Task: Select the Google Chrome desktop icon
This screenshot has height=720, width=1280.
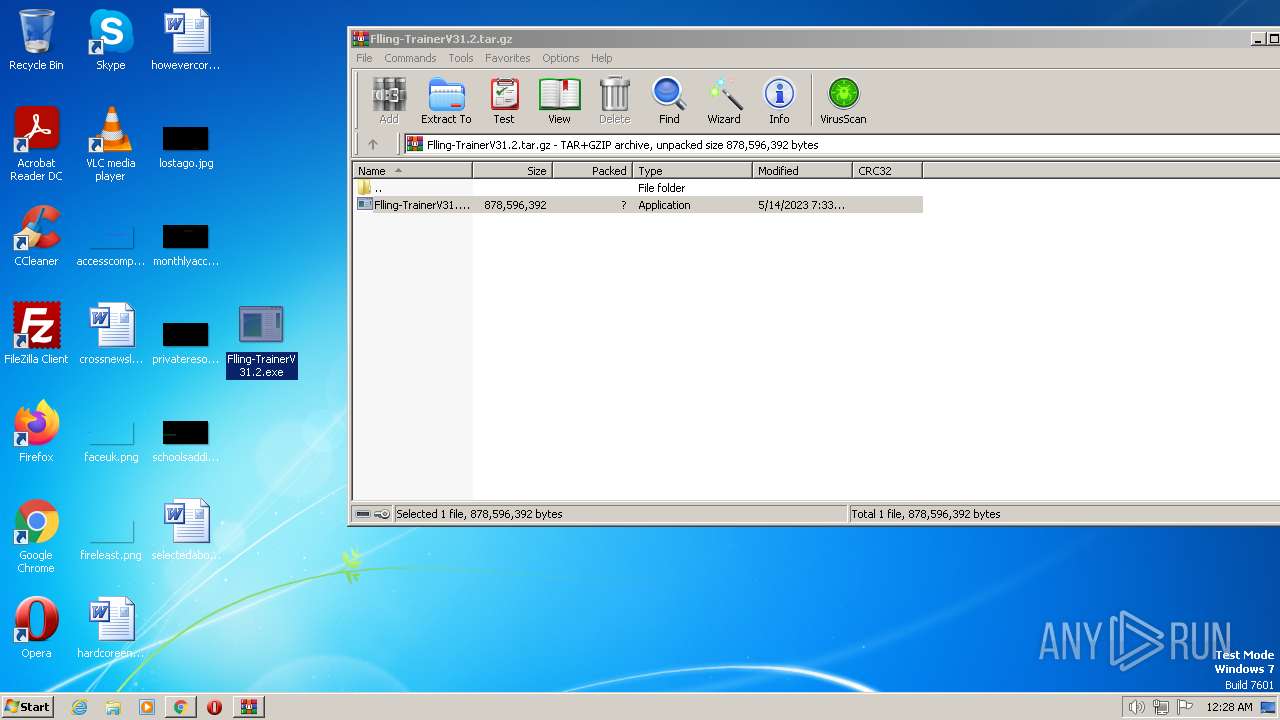Action: tap(36, 536)
